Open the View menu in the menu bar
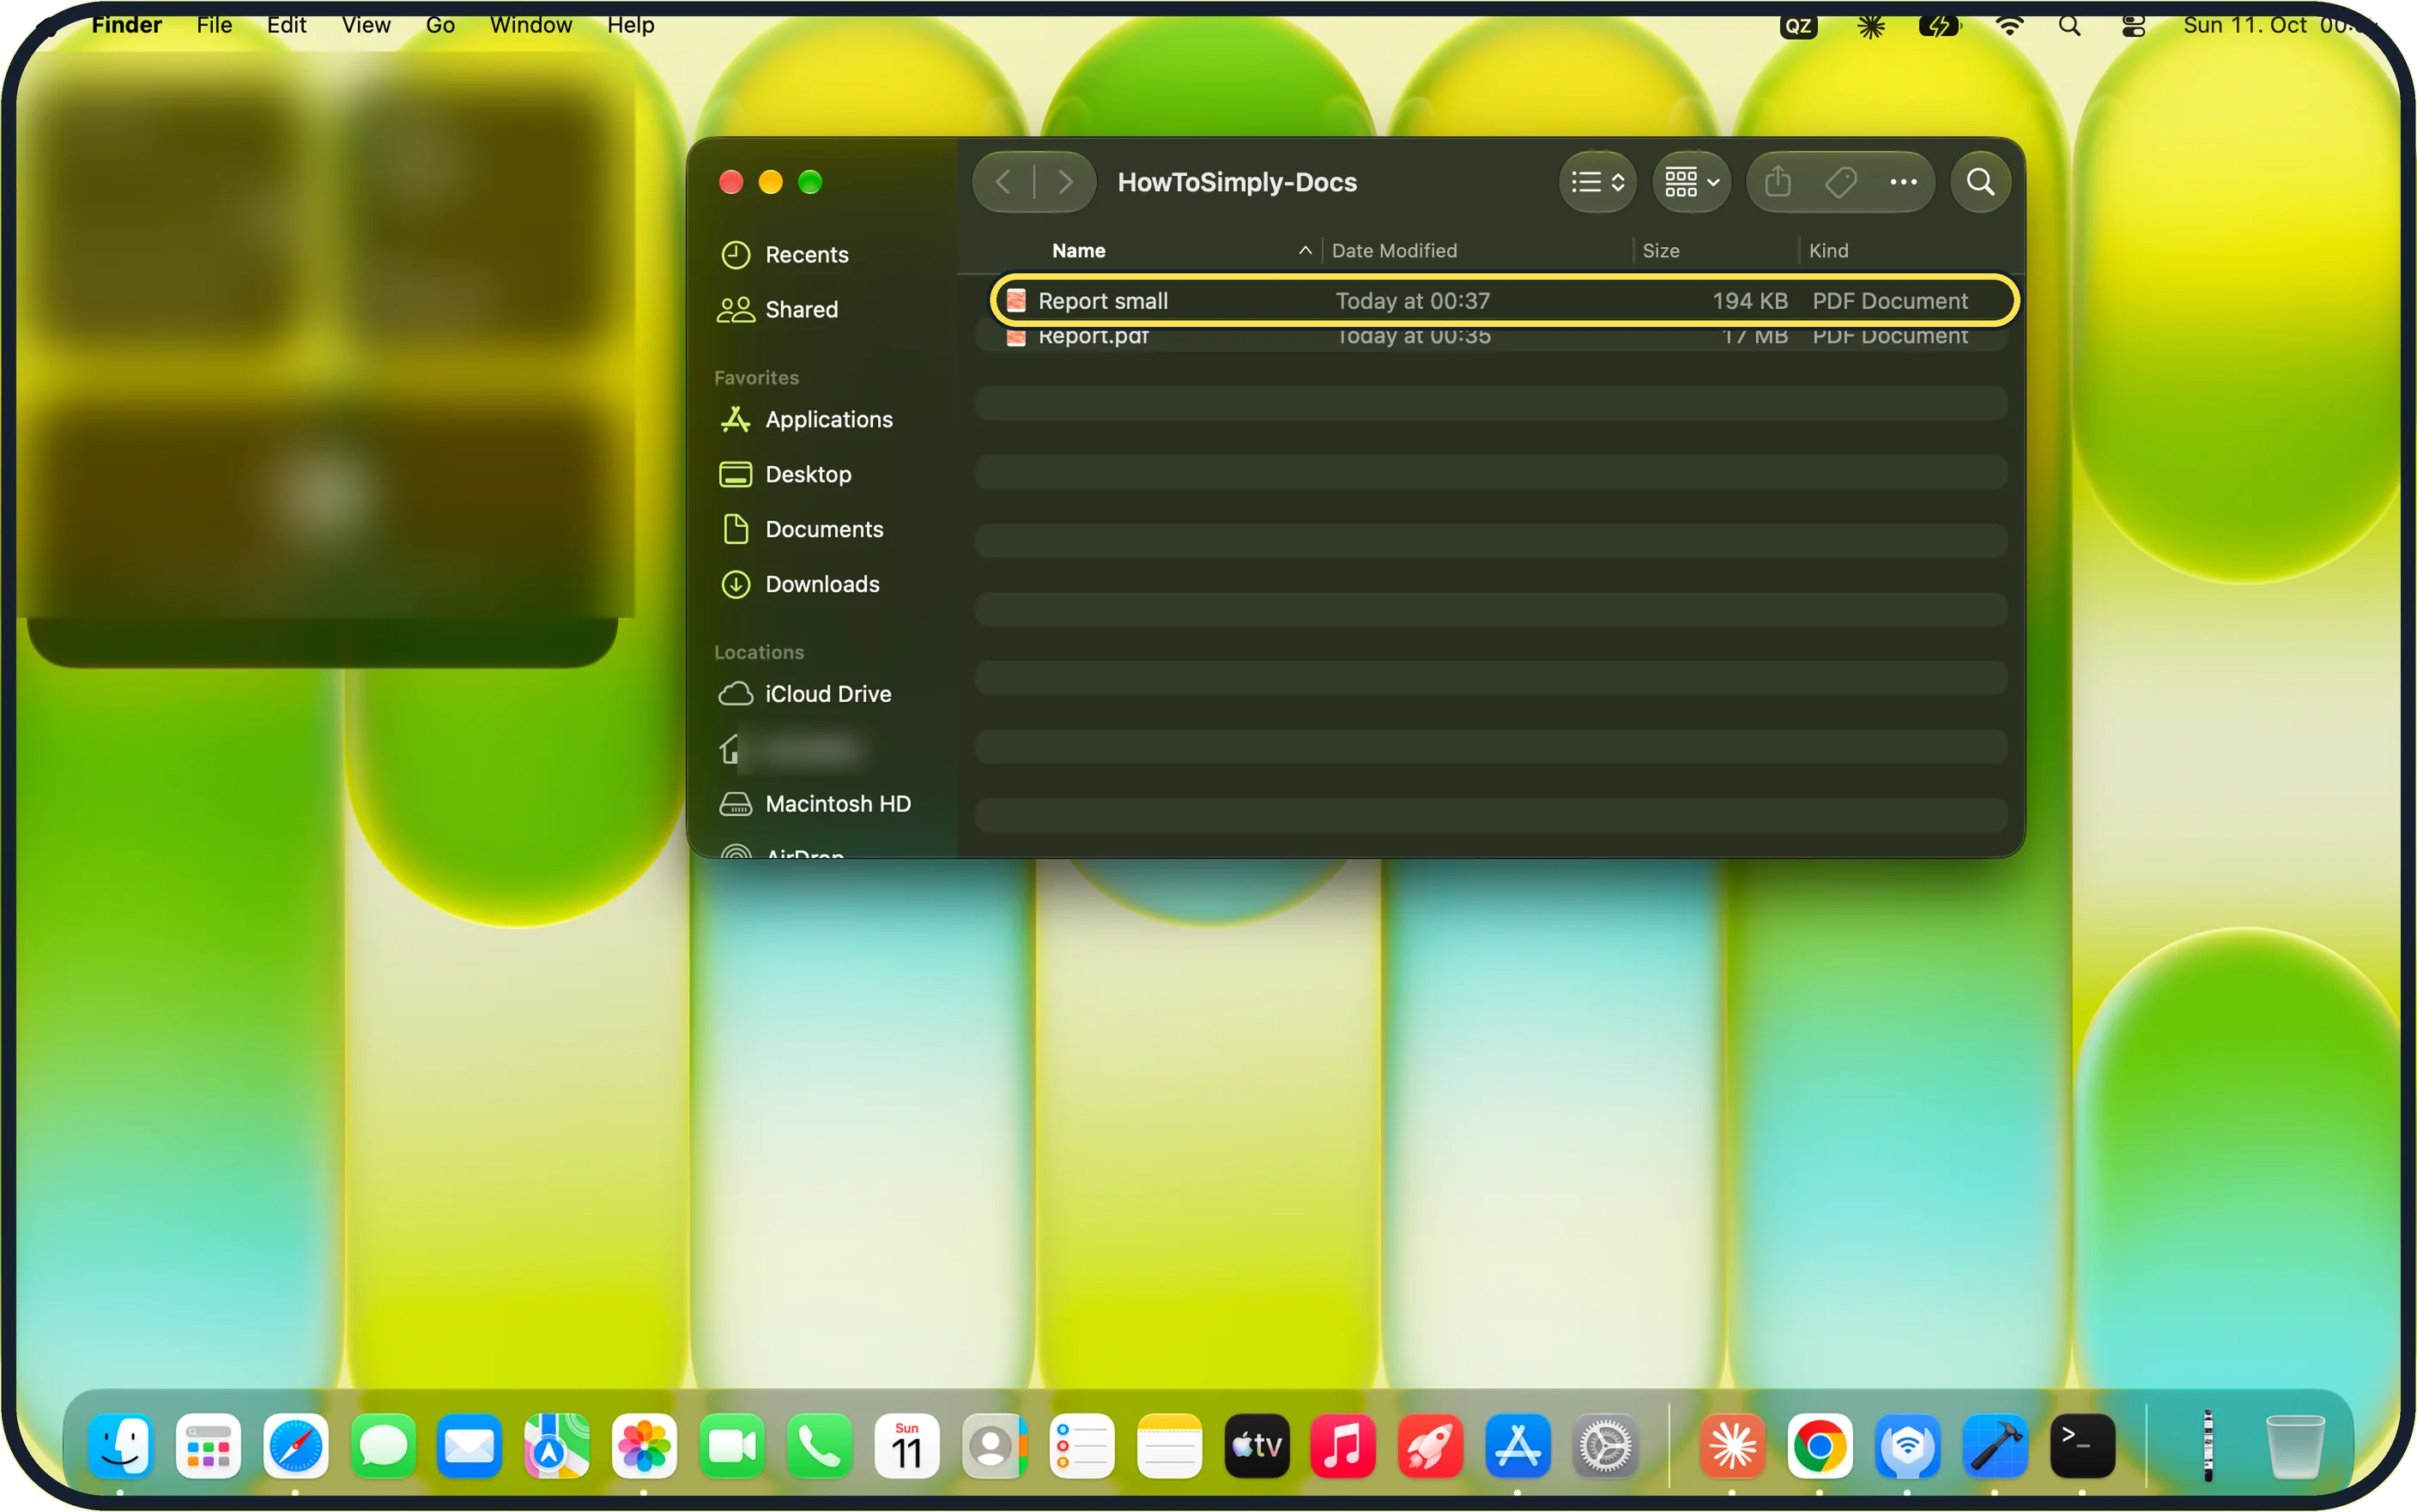 pos(365,25)
